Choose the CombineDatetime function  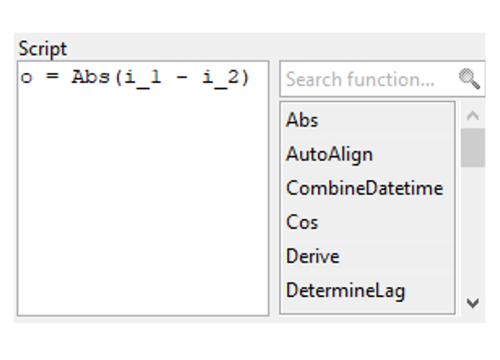coord(368,188)
